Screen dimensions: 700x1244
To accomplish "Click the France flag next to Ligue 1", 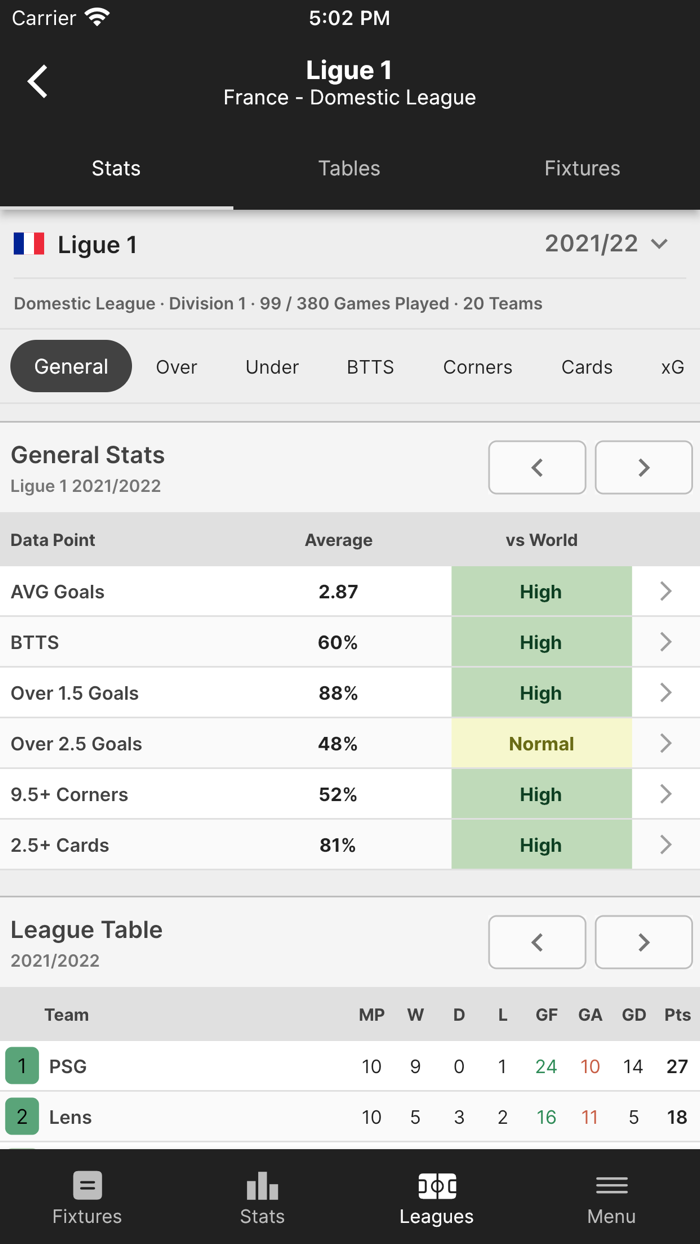I will click(28, 243).
